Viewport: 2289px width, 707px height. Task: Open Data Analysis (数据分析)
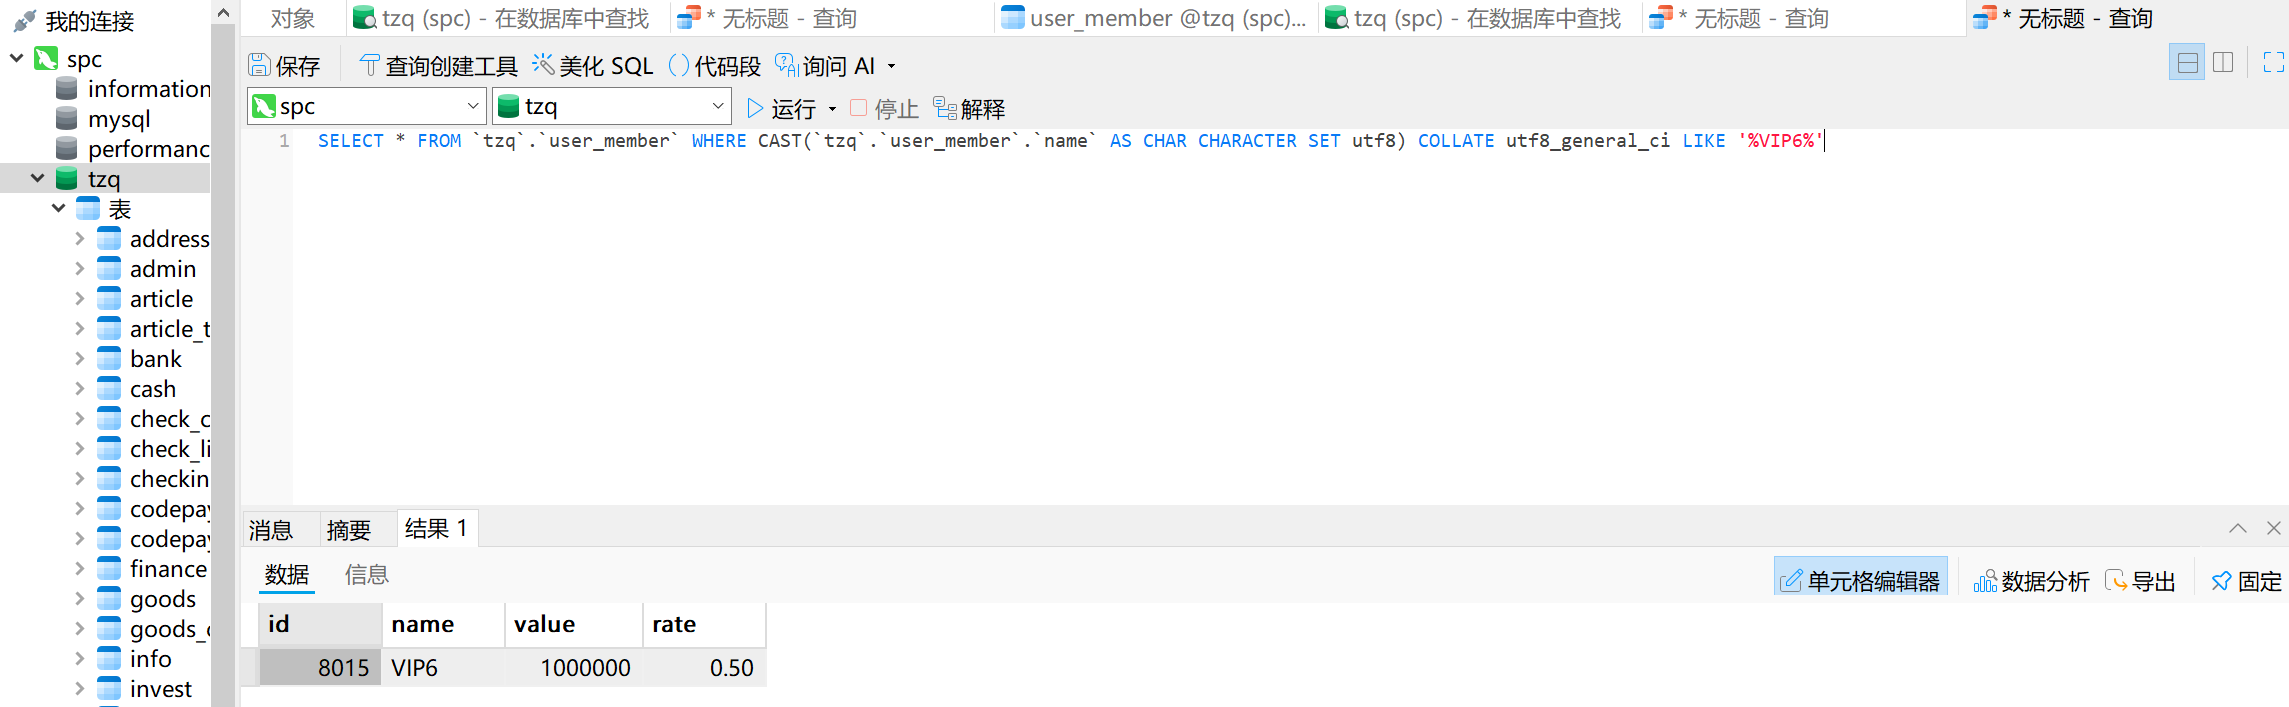tap(2031, 581)
